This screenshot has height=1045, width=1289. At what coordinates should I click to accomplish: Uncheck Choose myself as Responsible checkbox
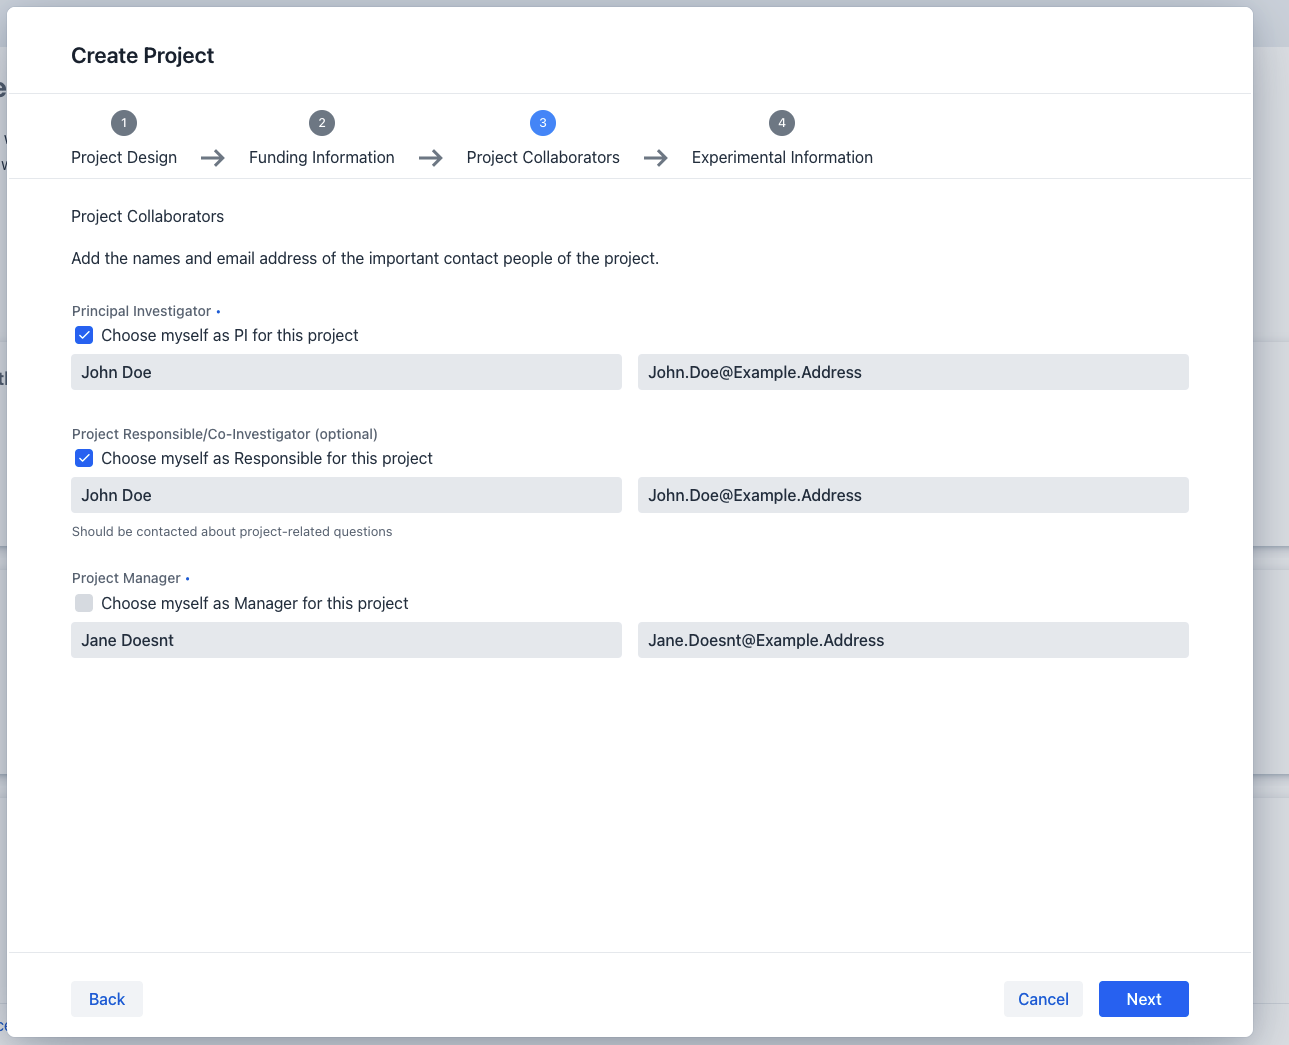pyautogui.click(x=84, y=459)
